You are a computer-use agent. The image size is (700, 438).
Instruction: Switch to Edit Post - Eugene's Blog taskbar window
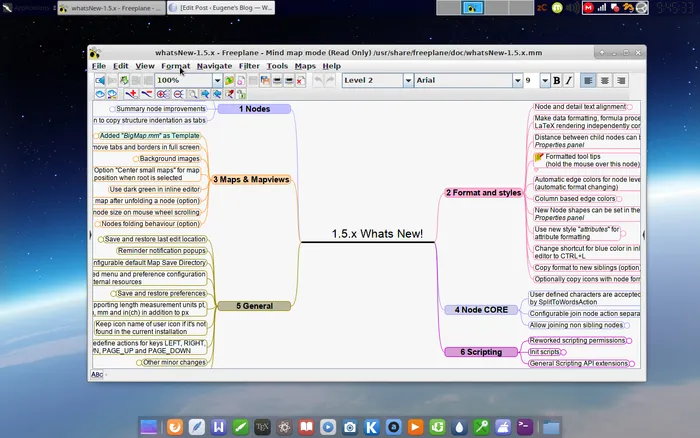[x=221, y=8]
